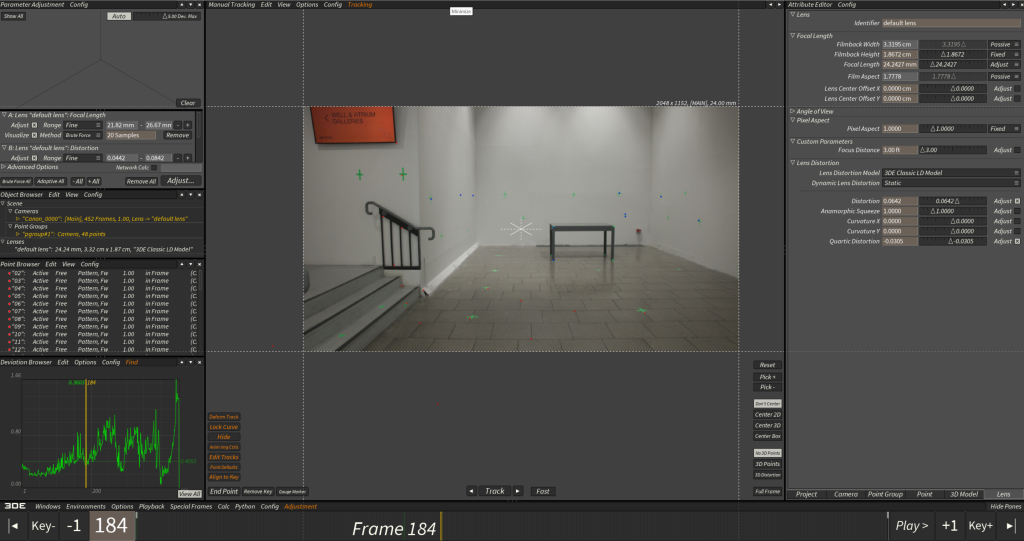Click the End Point button
The width and height of the screenshot is (1024, 541).
coord(224,491)
